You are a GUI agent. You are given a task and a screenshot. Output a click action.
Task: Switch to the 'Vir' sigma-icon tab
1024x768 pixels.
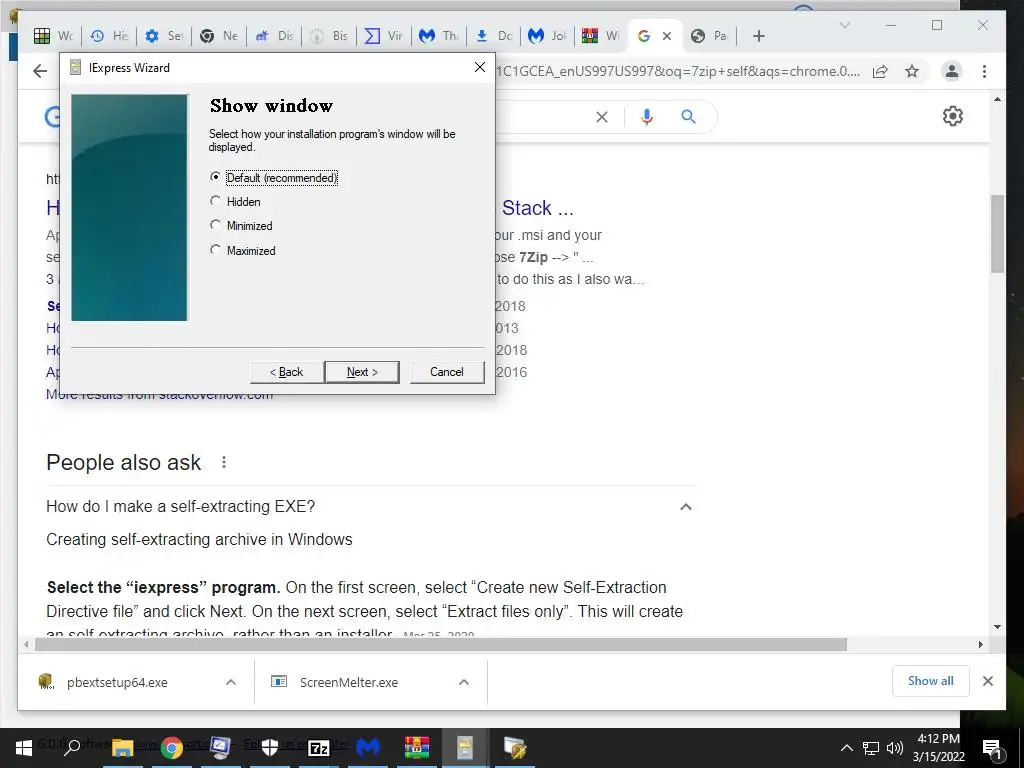[x=383, y=36]
